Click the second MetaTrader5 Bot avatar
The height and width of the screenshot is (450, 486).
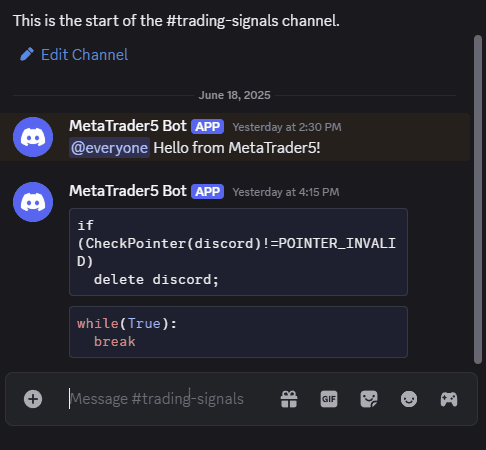tap(33, 202)
